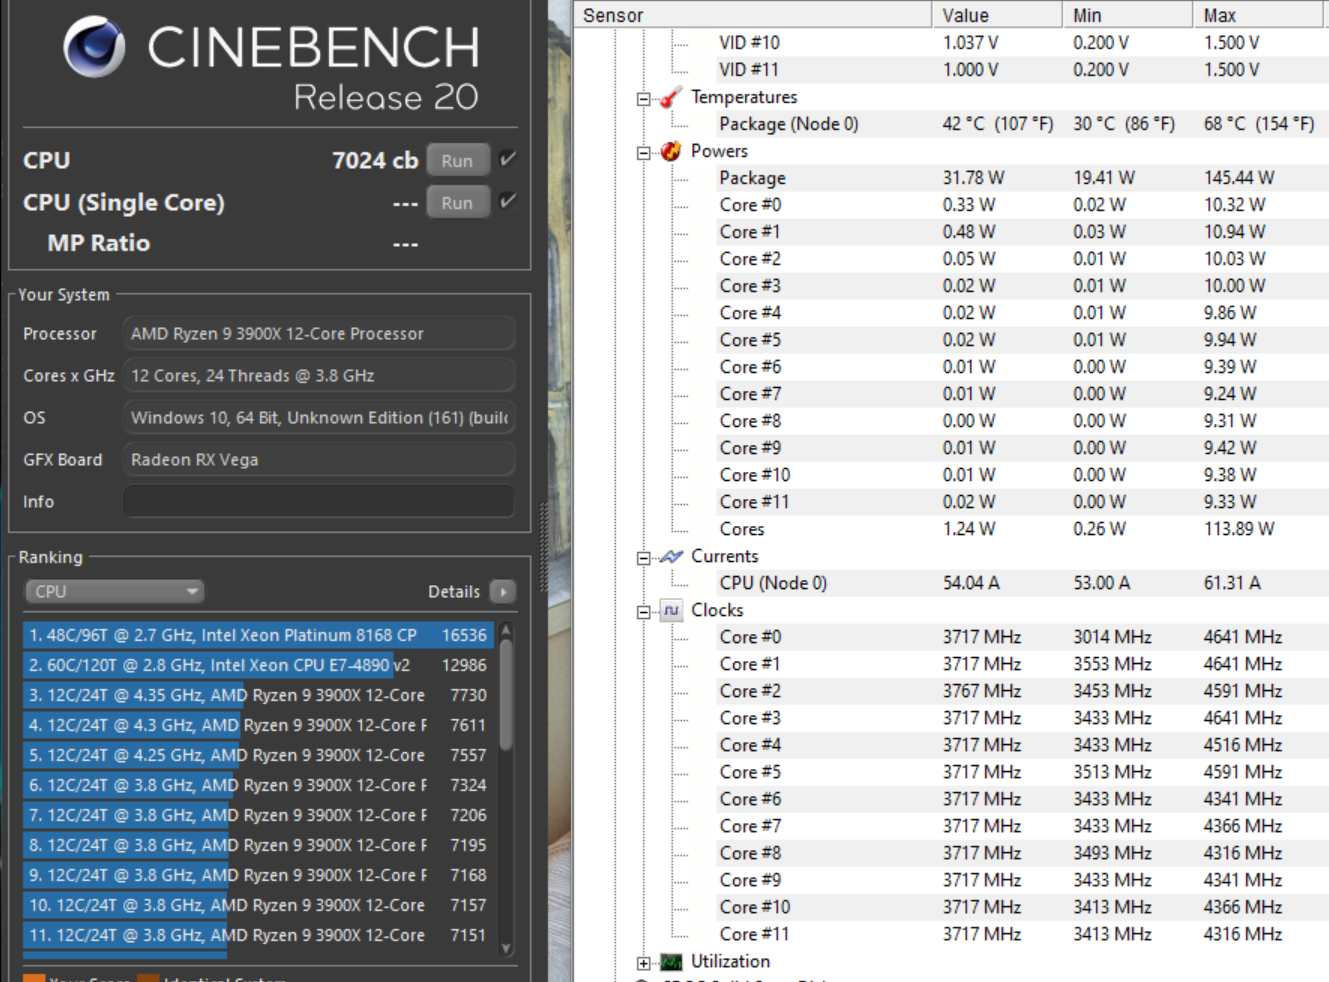Open ranking Details arrow button
The image size is (1329, 982).
coord(503,592)
